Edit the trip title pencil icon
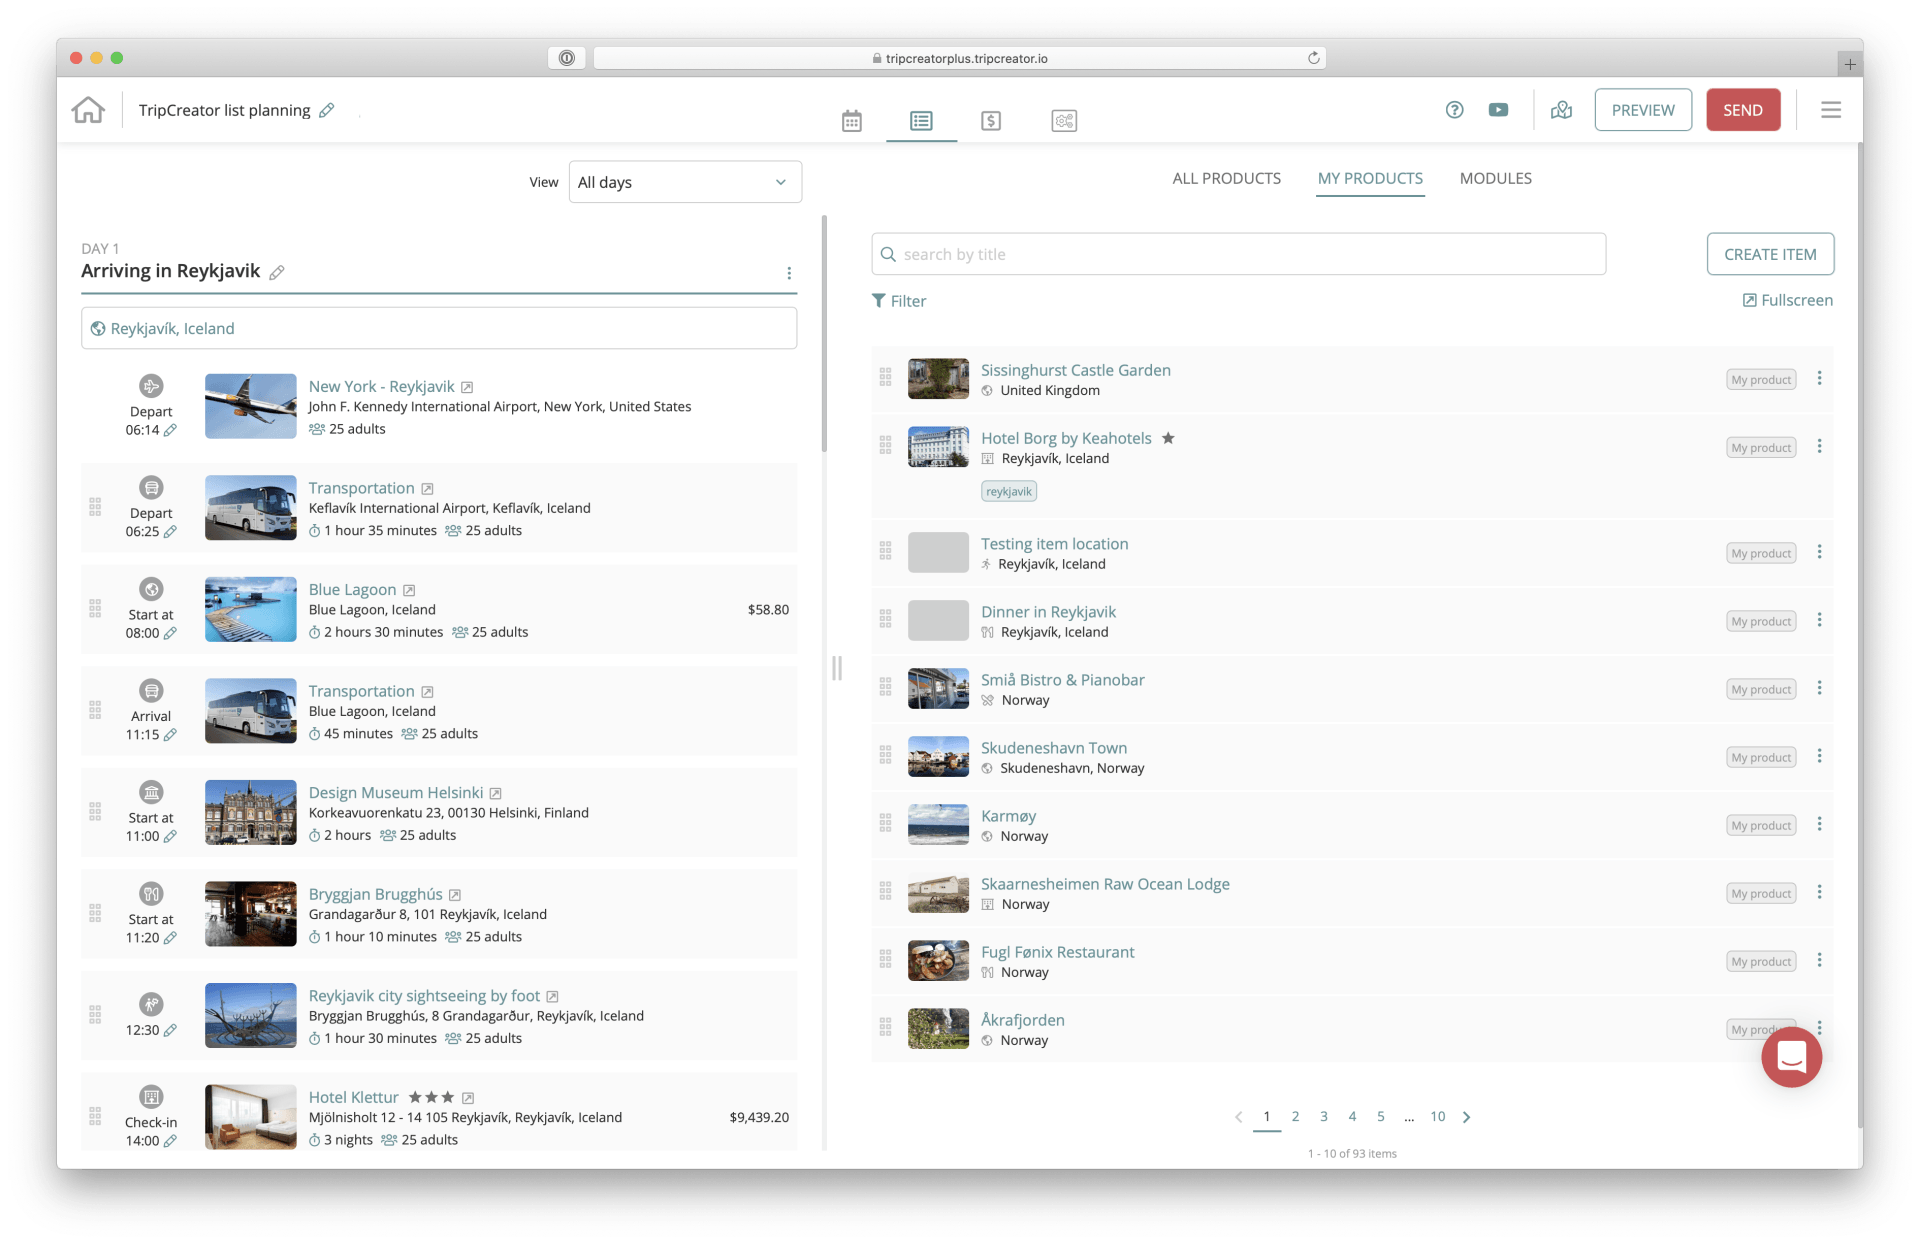 tap(327, 111)
